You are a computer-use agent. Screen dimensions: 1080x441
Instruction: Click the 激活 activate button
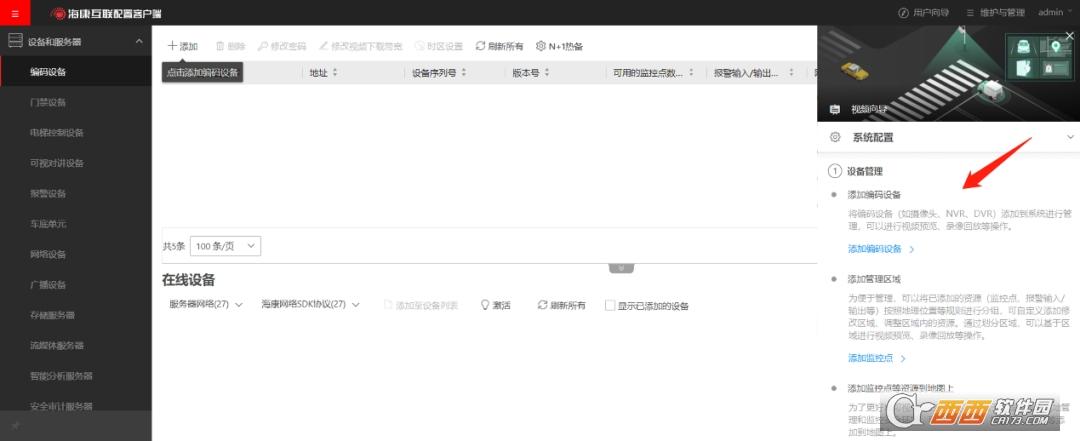pos(495,305)
